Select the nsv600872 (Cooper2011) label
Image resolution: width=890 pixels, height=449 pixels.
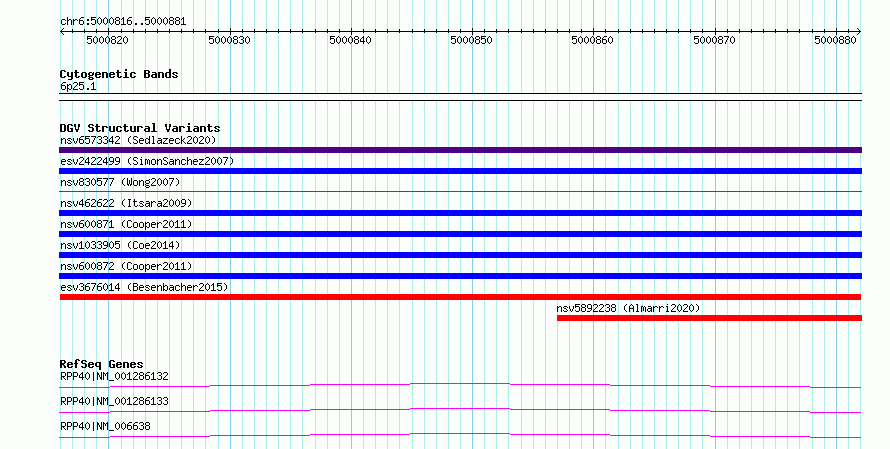pyautogui.click(x=126, y=266)
